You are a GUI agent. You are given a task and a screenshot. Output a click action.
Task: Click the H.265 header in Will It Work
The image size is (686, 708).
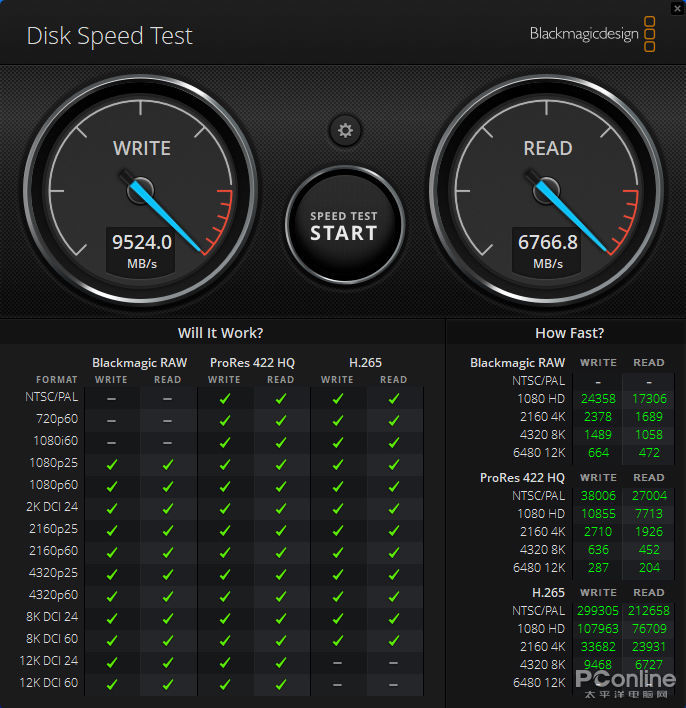click(x=365, y=363)
